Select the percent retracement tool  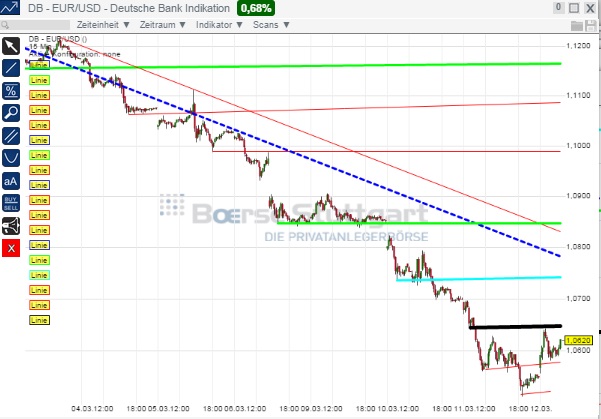[11, 91]
